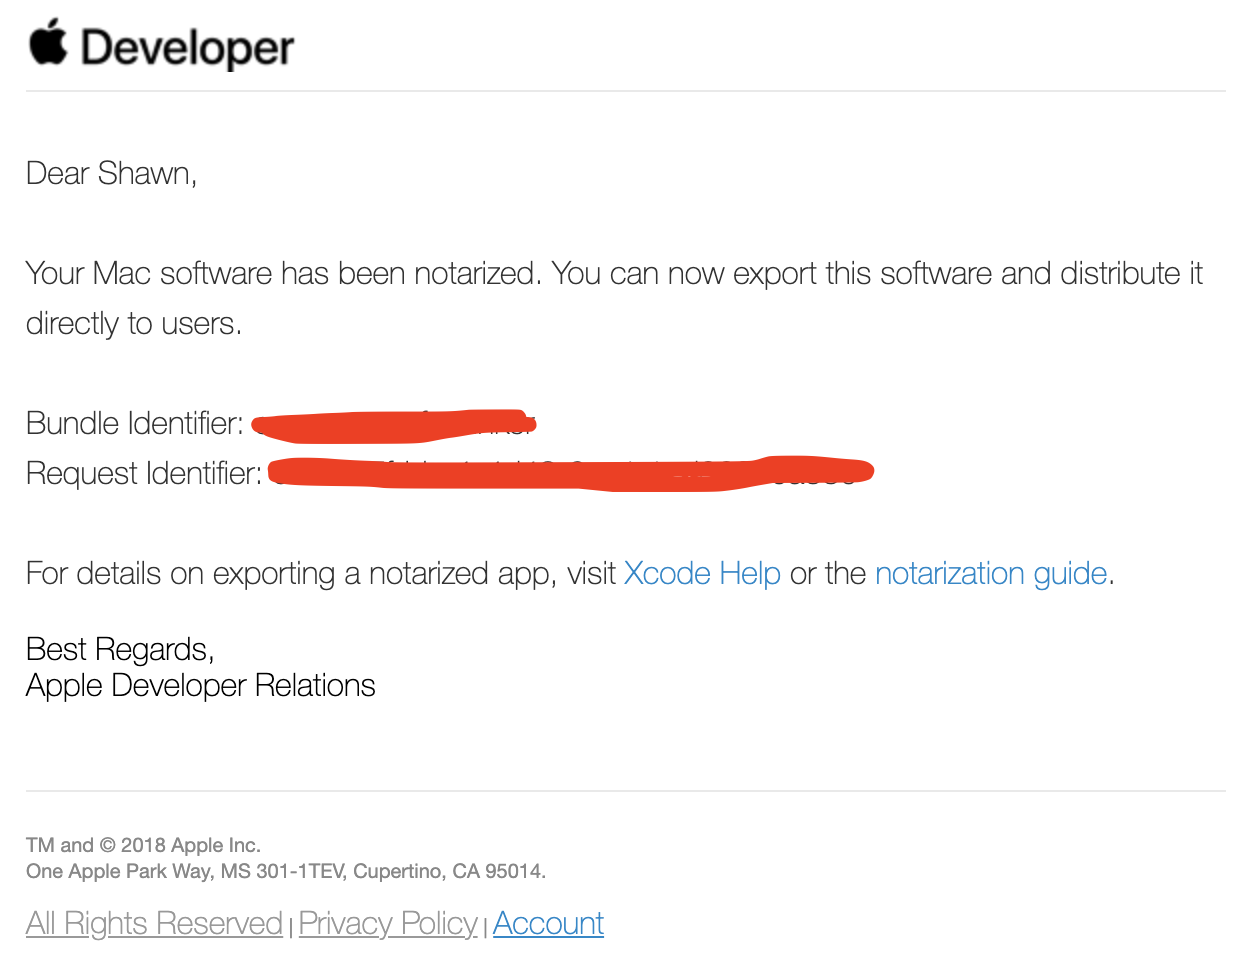Click the All Rights Reserved footer link
The image size is (1246, 964).
pos(154,923)
